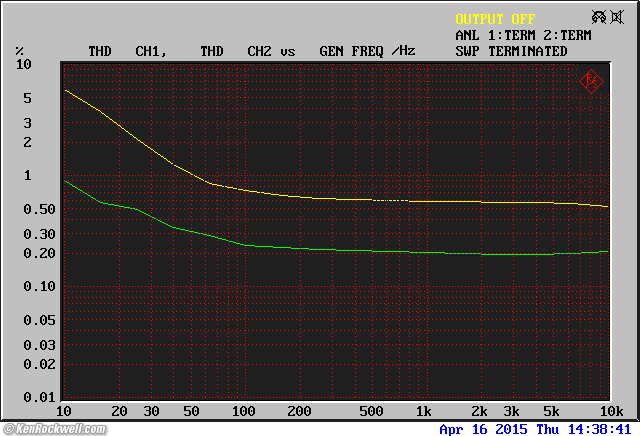Image resolution: width=640 pixels, height=436 pixels.
Task: Click the Y-axis value 2
Action: pos(27,142)
